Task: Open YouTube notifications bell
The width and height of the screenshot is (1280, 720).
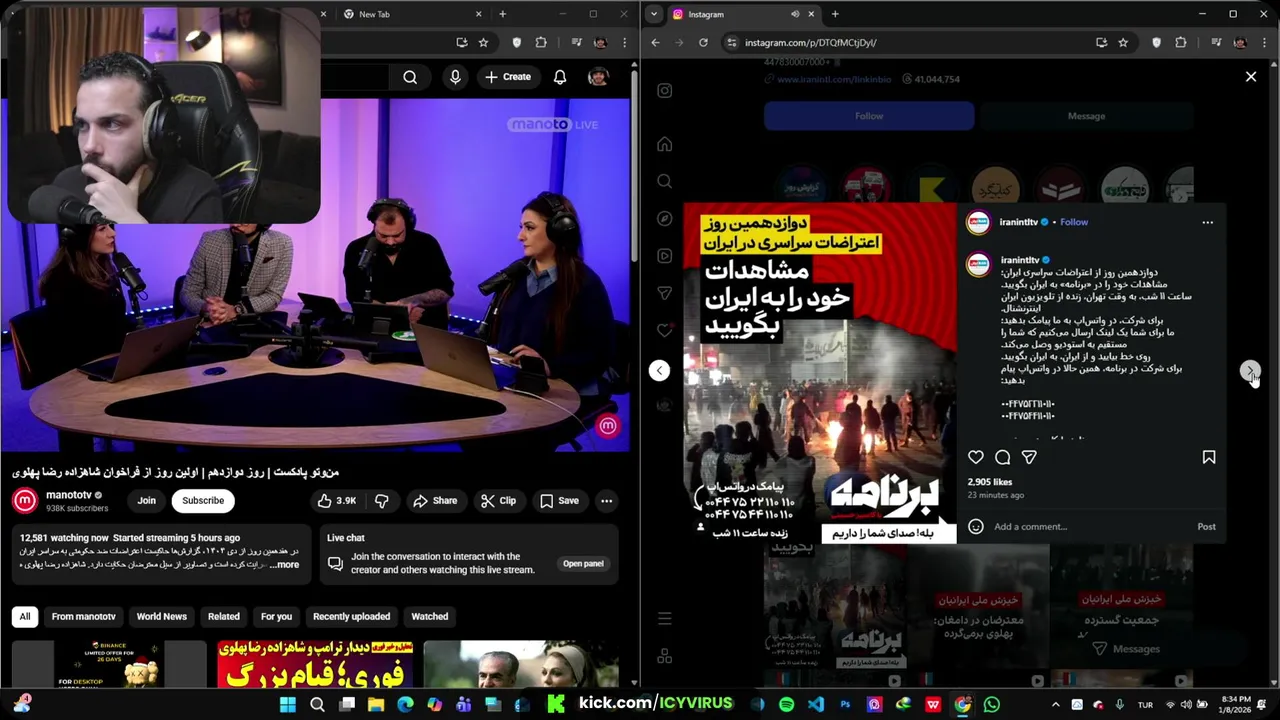Action: click(x=560, y=77)
